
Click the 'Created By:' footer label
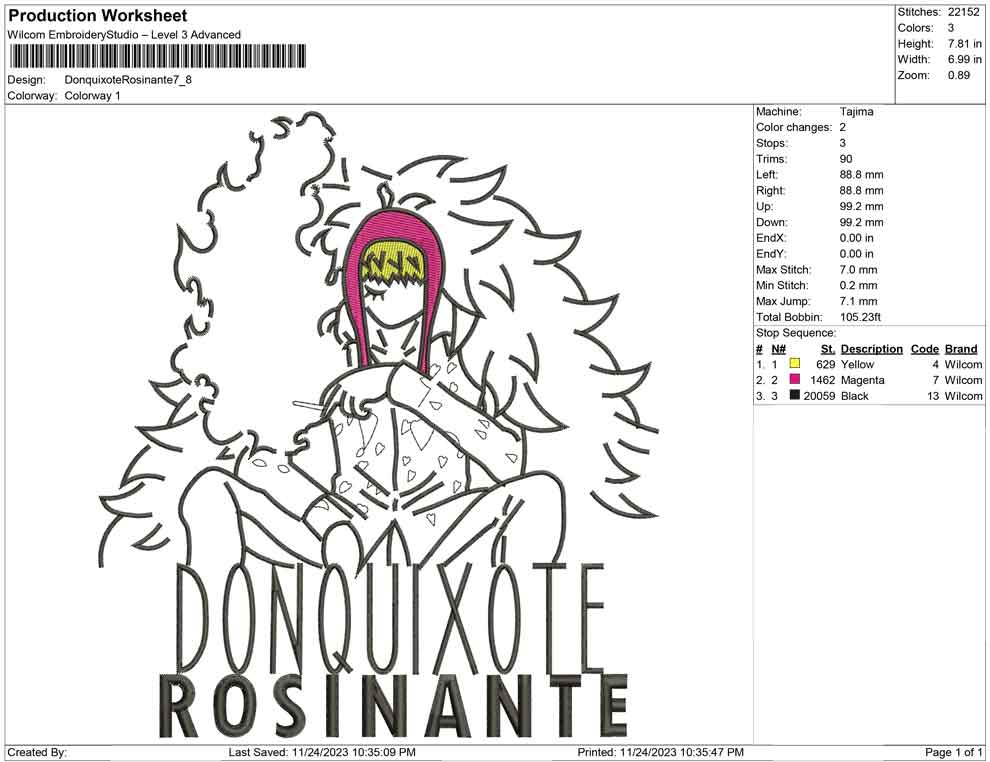pos(37,753)
